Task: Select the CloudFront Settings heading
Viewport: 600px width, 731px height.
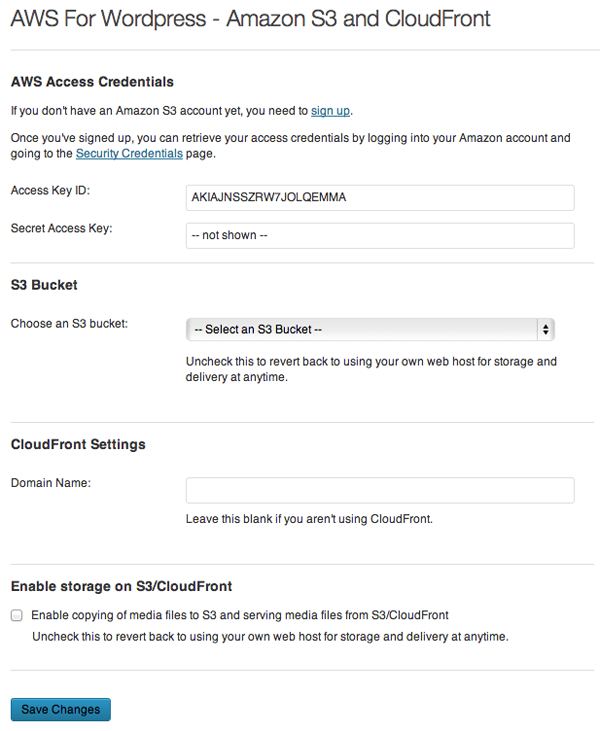Action: (78, 444)
